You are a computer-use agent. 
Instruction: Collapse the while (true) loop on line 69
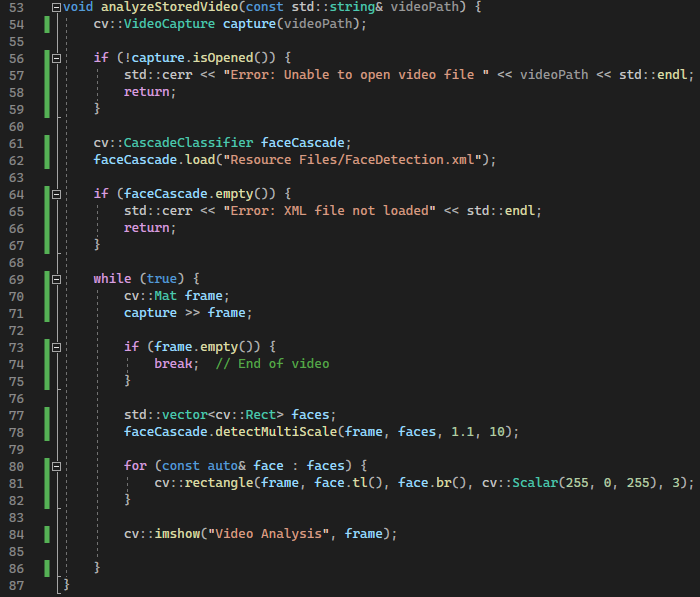pyautogui.click(x=56, y=279)
